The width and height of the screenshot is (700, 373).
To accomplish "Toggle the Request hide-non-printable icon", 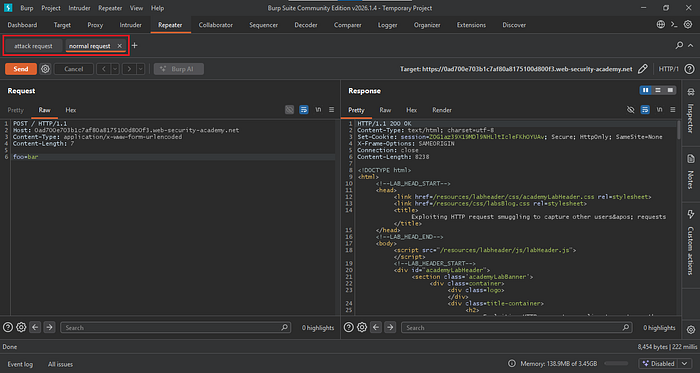I will (289, 110).
